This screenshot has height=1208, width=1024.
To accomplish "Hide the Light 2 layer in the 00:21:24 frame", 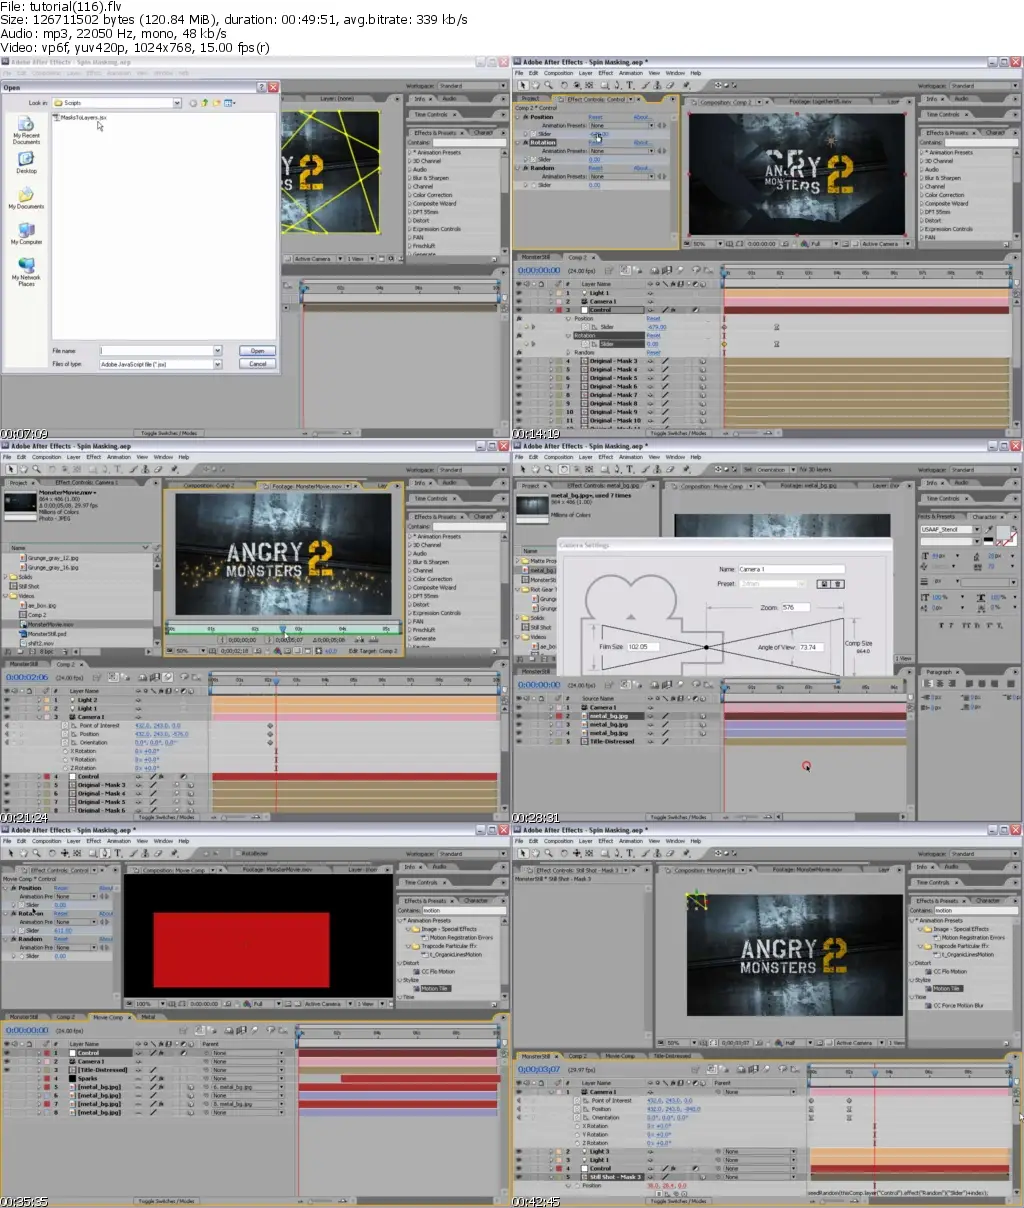I will point(7,700).
